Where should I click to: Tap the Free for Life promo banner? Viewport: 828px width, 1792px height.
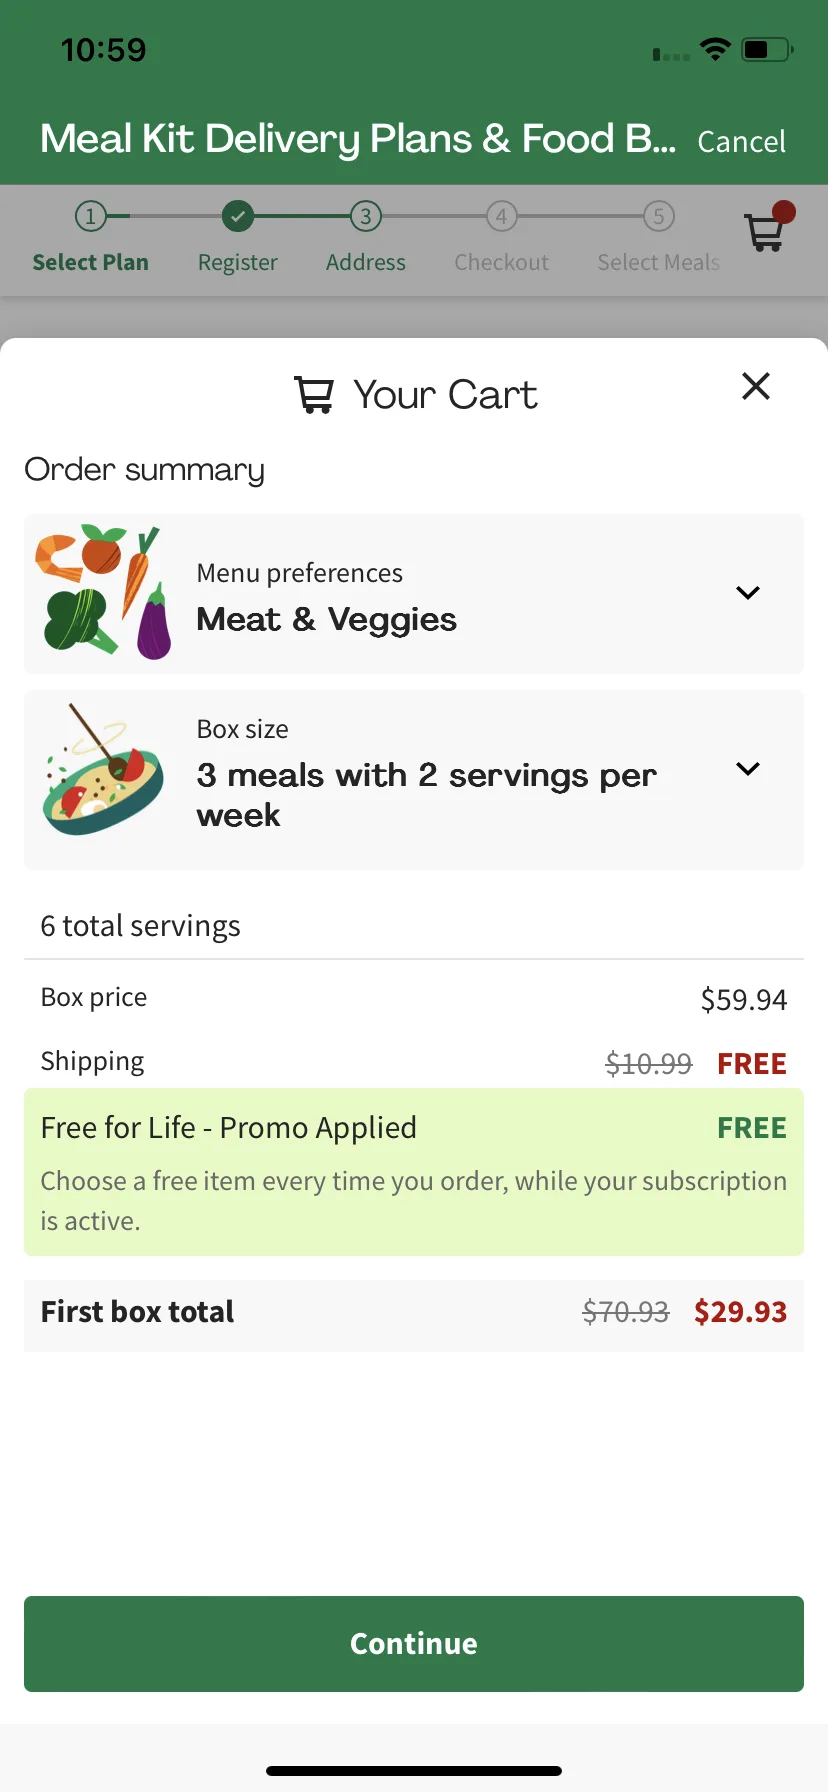pos(414,1172)
